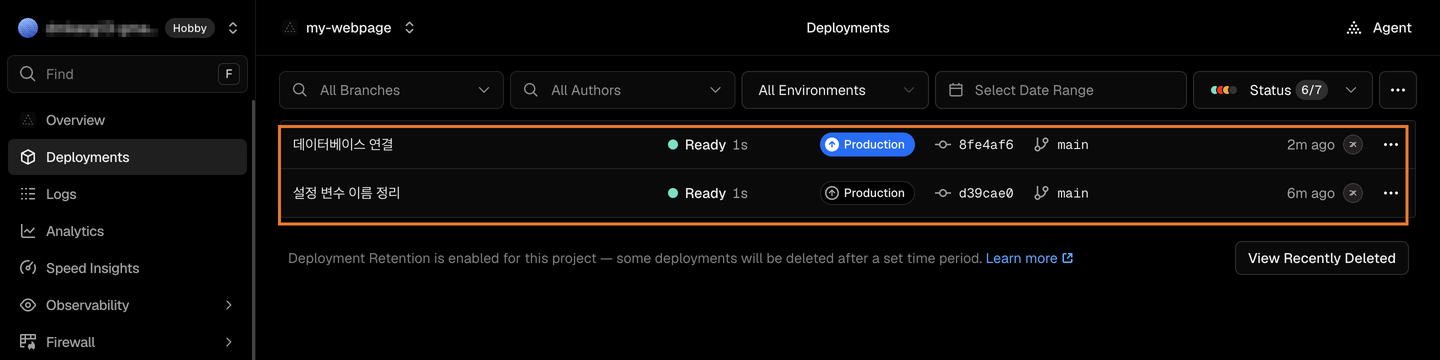Open the Select Date Range picker
Screen dimensions: 1440x360
pos(1060,90)
